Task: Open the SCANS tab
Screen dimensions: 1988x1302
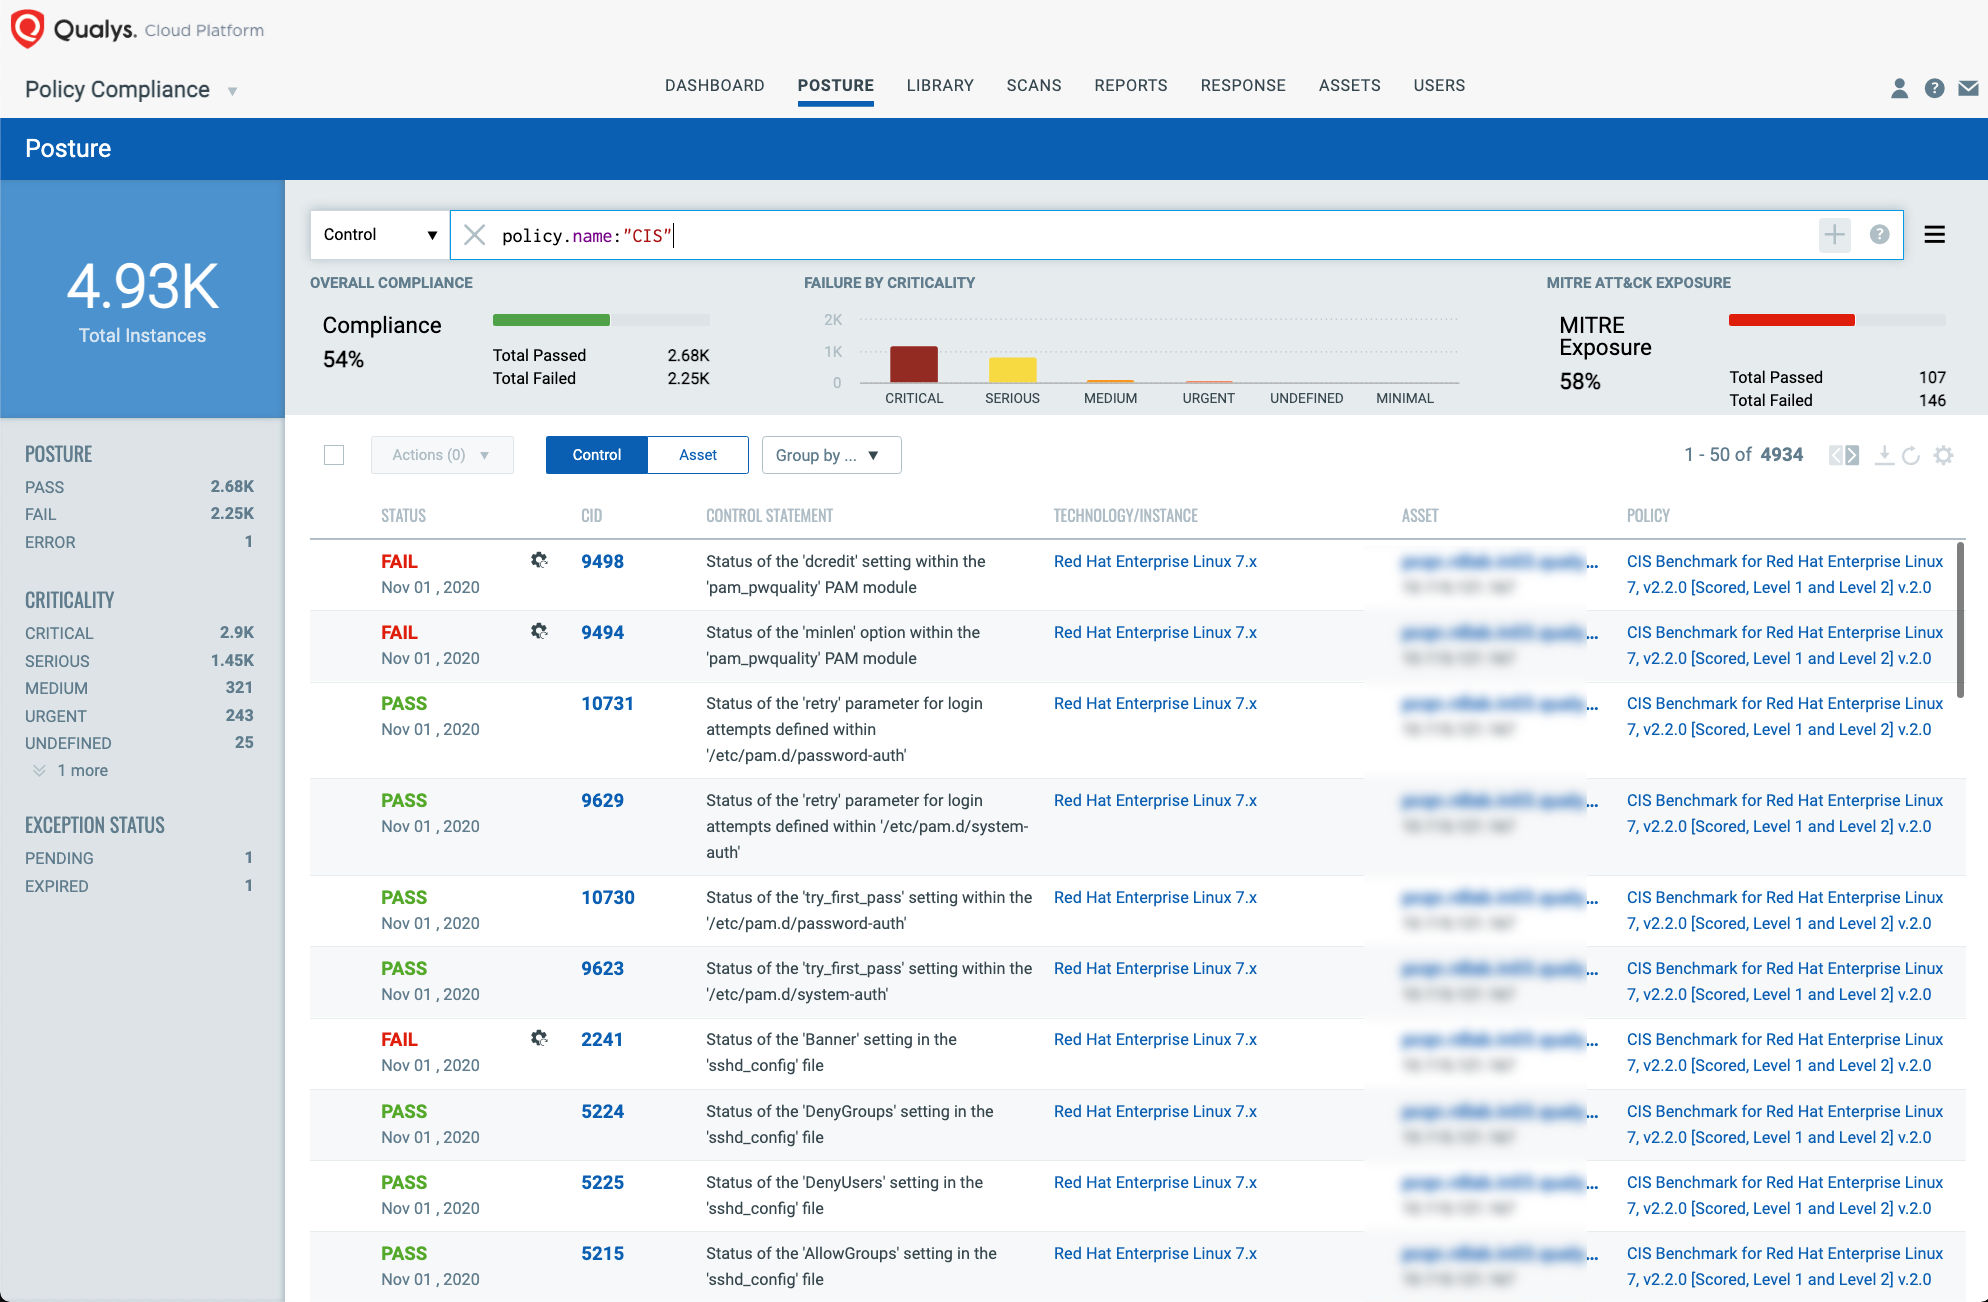Action: point(1034,85)
